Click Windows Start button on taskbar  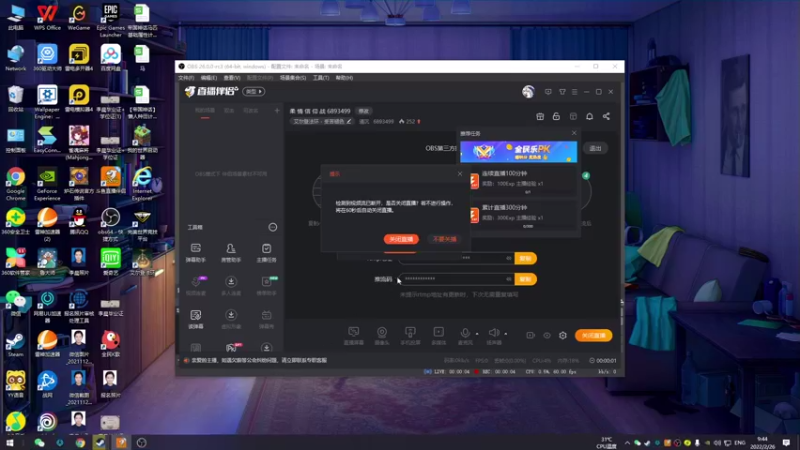click(x=10, y=443)
